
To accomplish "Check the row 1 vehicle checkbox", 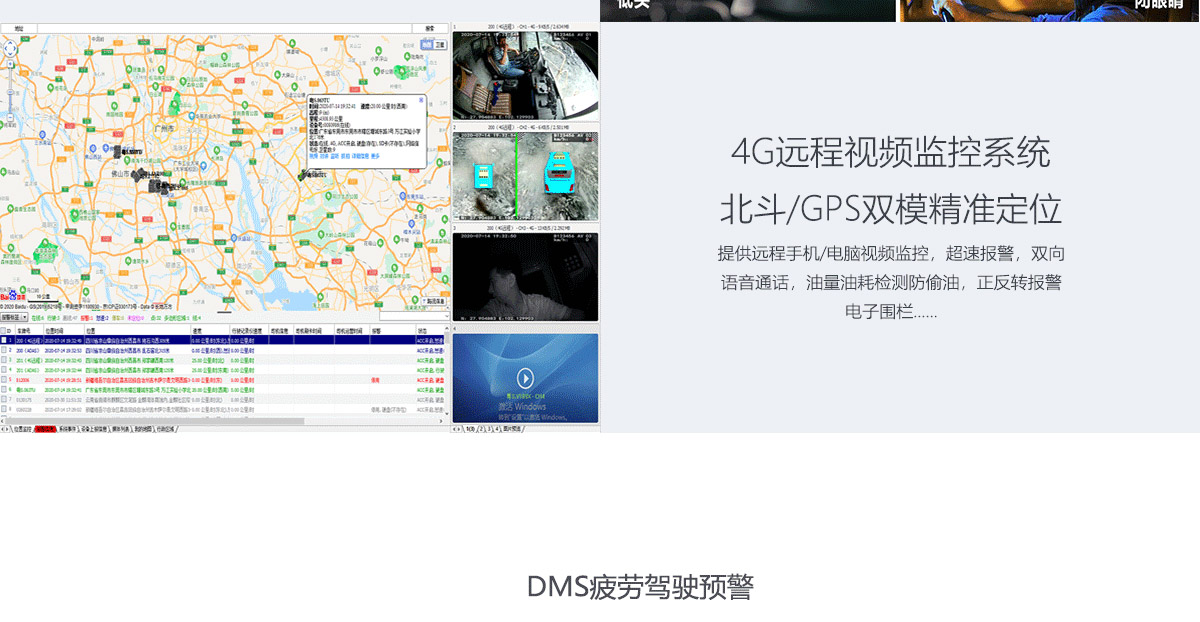I will click(x=4, y=340).
